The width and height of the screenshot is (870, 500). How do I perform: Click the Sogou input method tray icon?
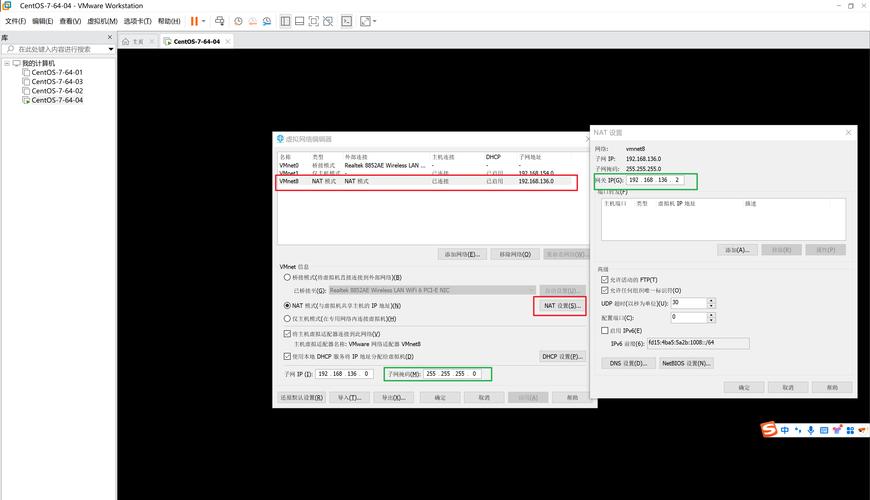coord(768,430)
